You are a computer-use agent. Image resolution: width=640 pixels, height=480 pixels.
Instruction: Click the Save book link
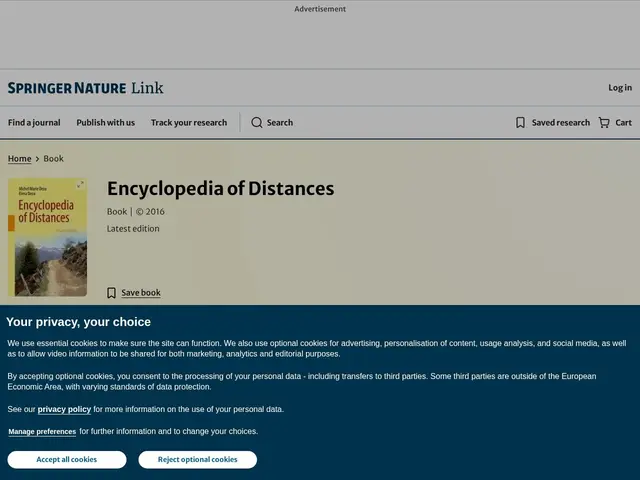pos(141,293)
